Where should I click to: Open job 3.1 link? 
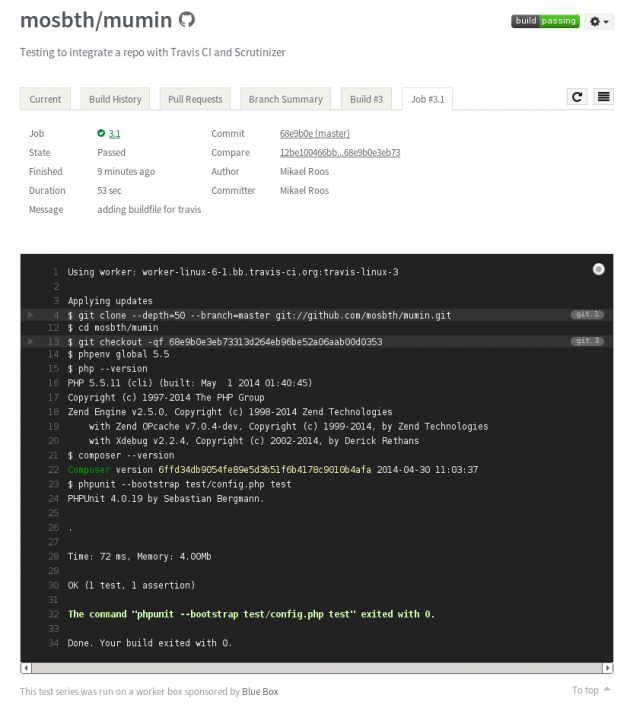click(x=114, y=133)
